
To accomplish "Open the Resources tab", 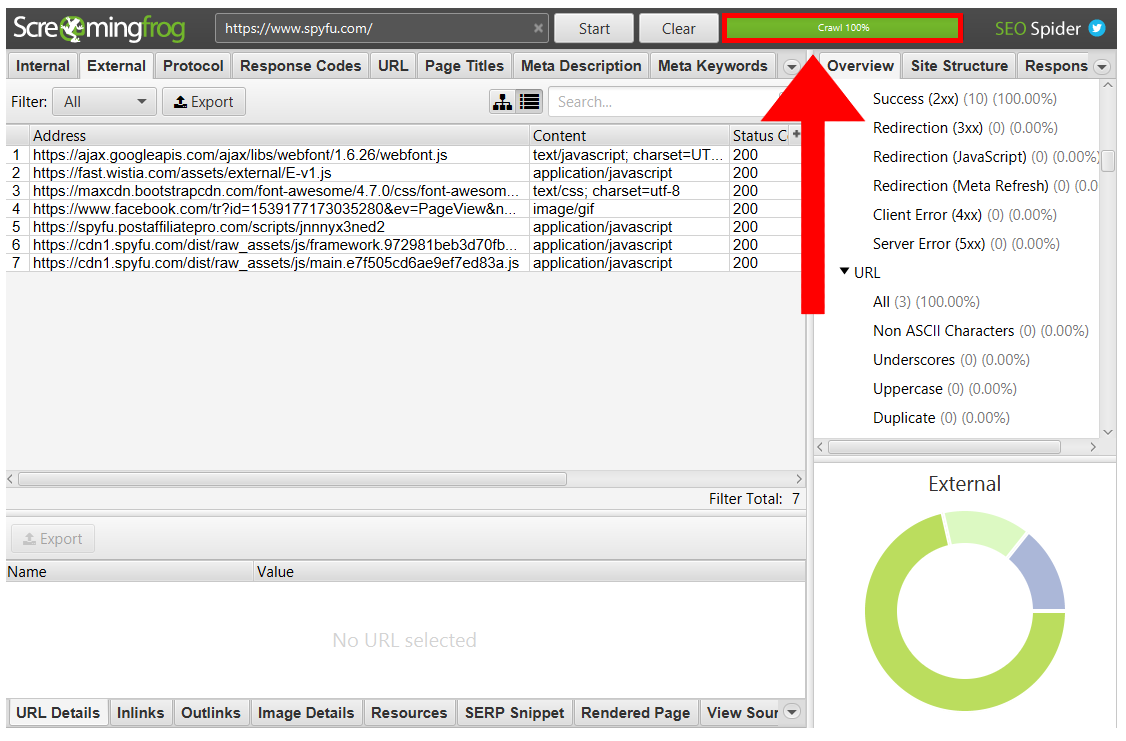I will [x=409, y=713].
